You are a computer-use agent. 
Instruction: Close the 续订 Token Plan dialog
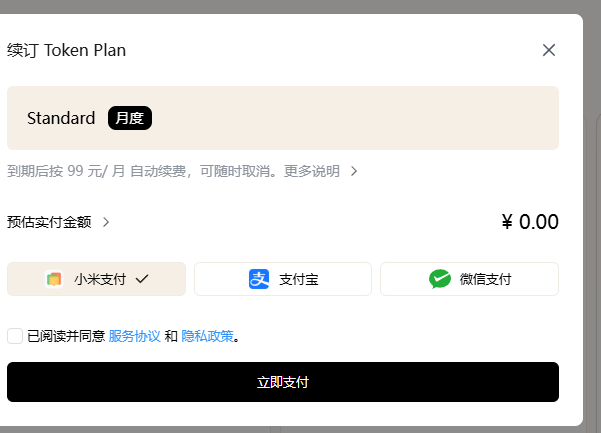(x=549, y=50)
